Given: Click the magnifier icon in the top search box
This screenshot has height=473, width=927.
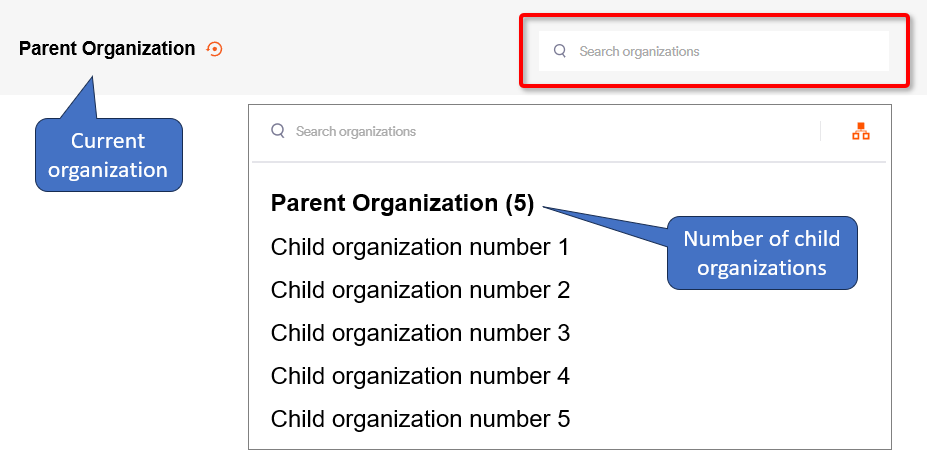Looking at the screenshot, I should (x=560, y=51).
